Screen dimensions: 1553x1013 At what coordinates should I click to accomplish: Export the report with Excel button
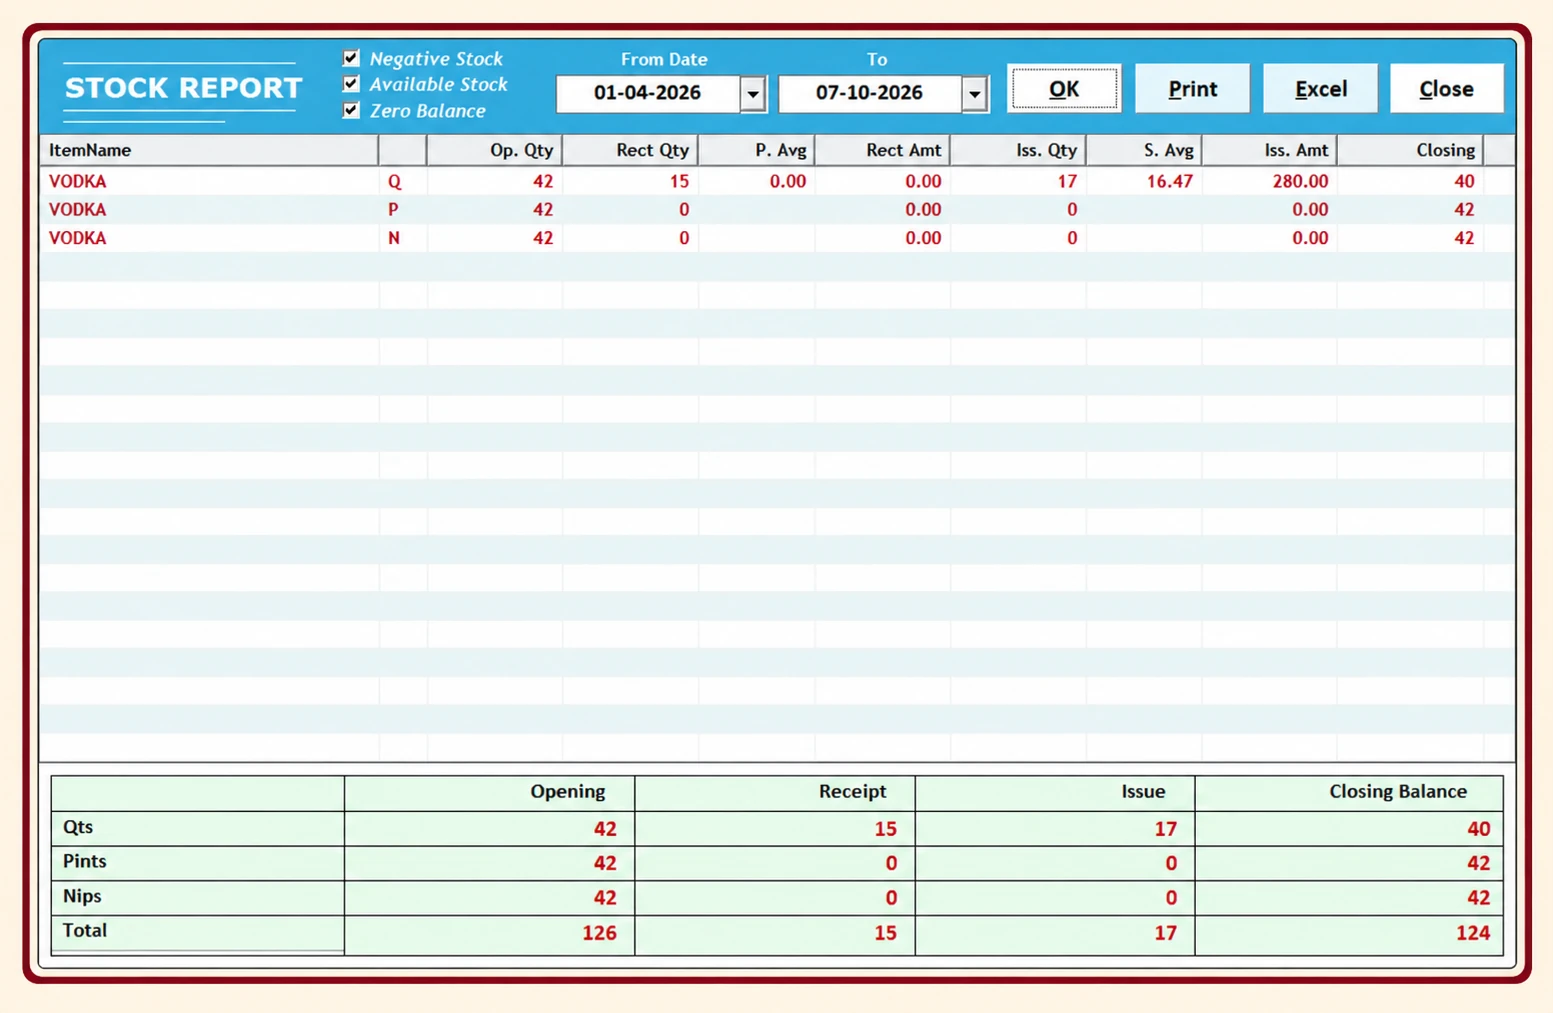1320,89
